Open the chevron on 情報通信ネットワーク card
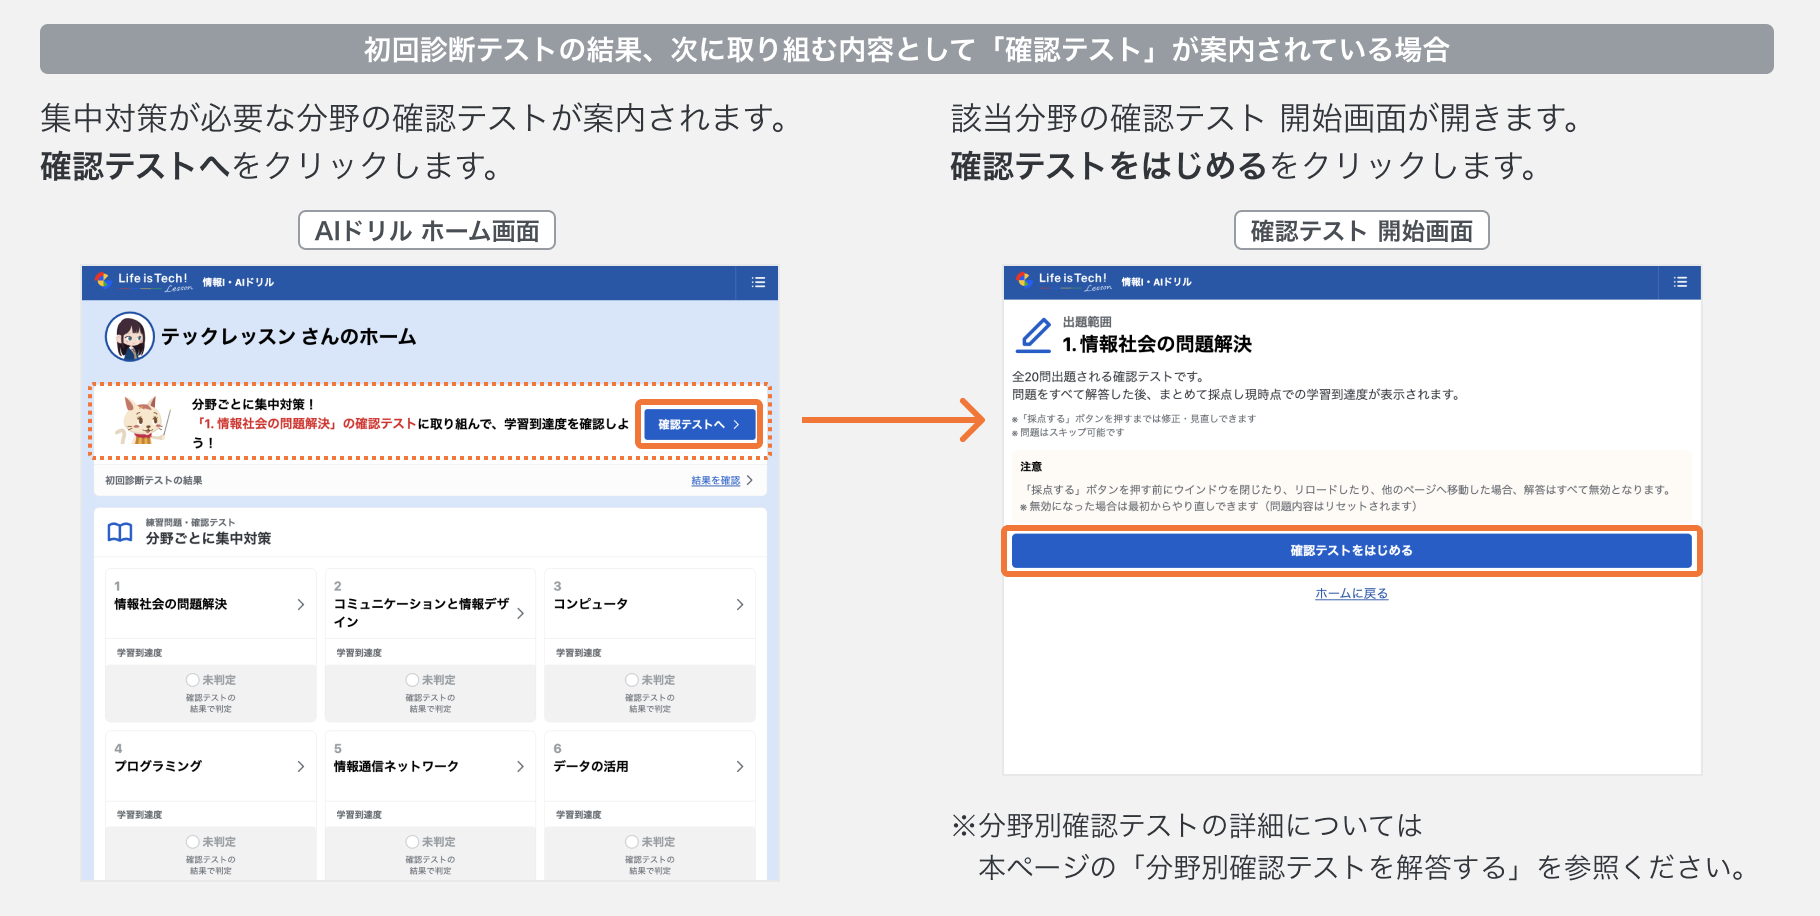 point(520,767)
